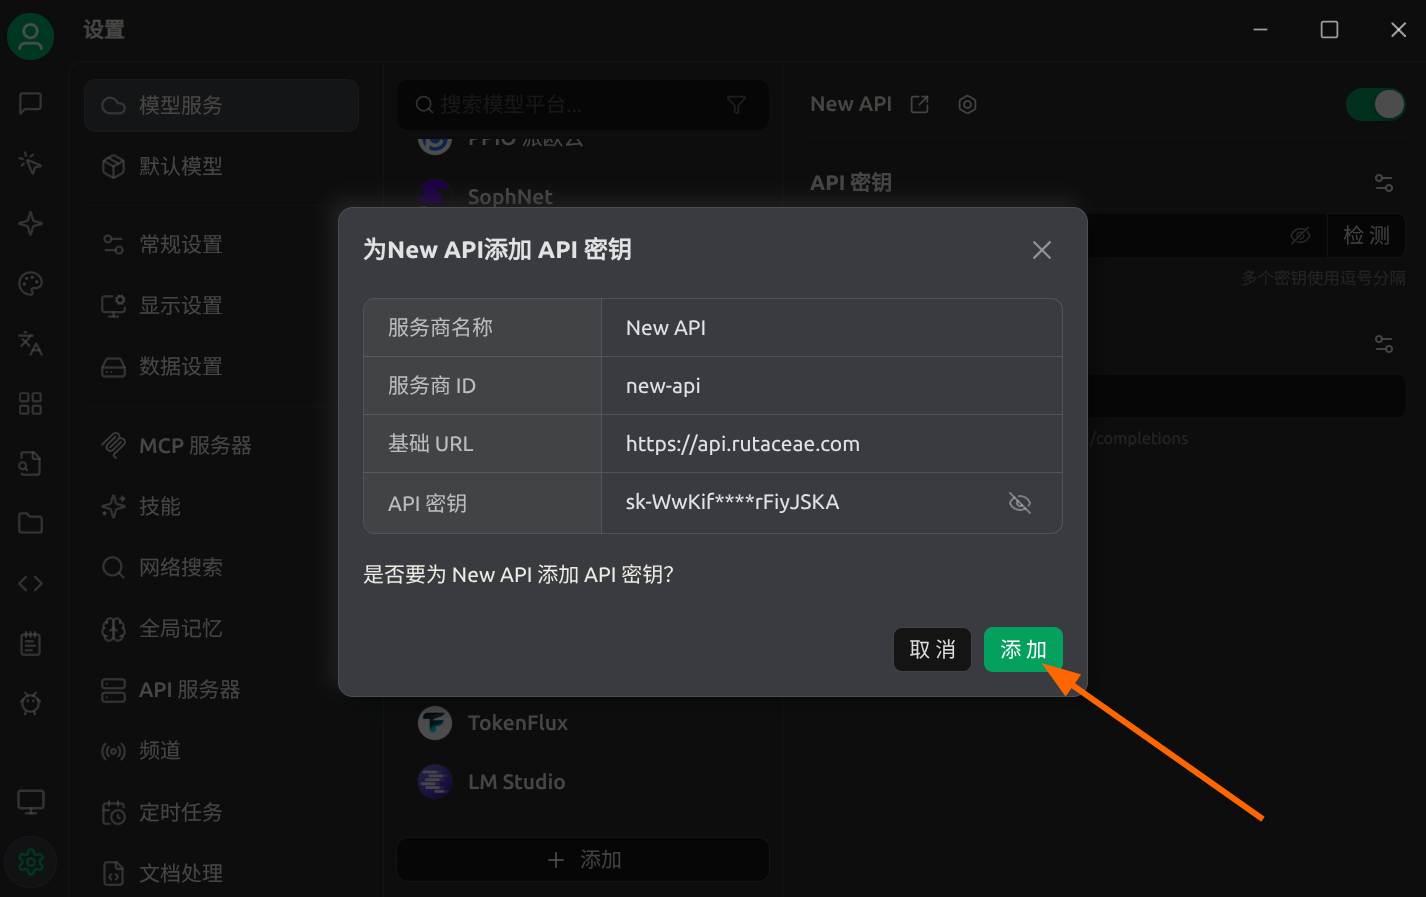Viewport: 1426px width, 897px height.
Task: Click the four-point sparkle icon in the sidebar
Action: (x=30, y=223)
